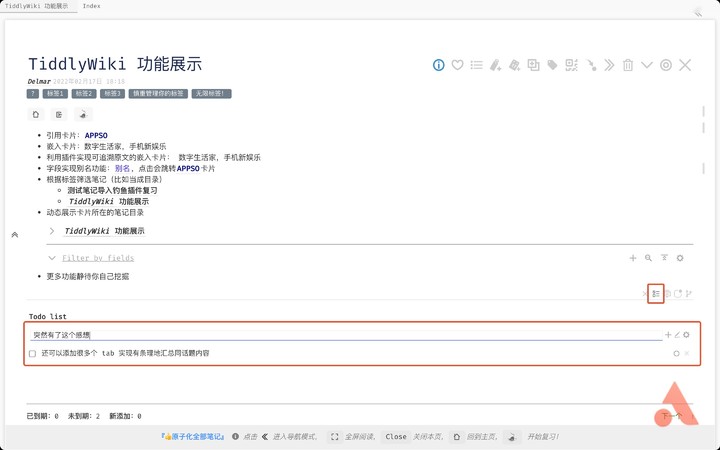Click the QR code icon
This screenshot has width=720, height=450.
(x=571, y=65)
